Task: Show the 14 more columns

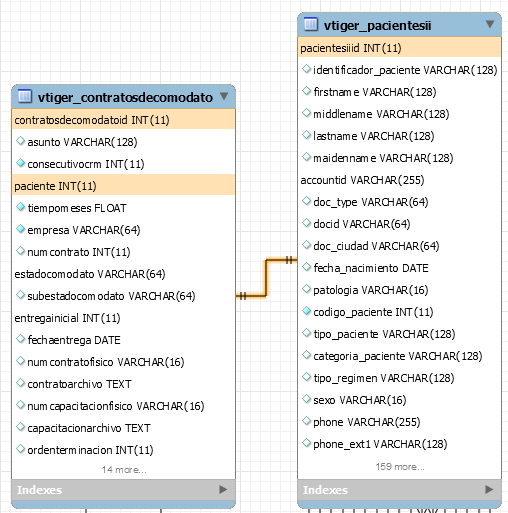Action: tap(124, 470)
